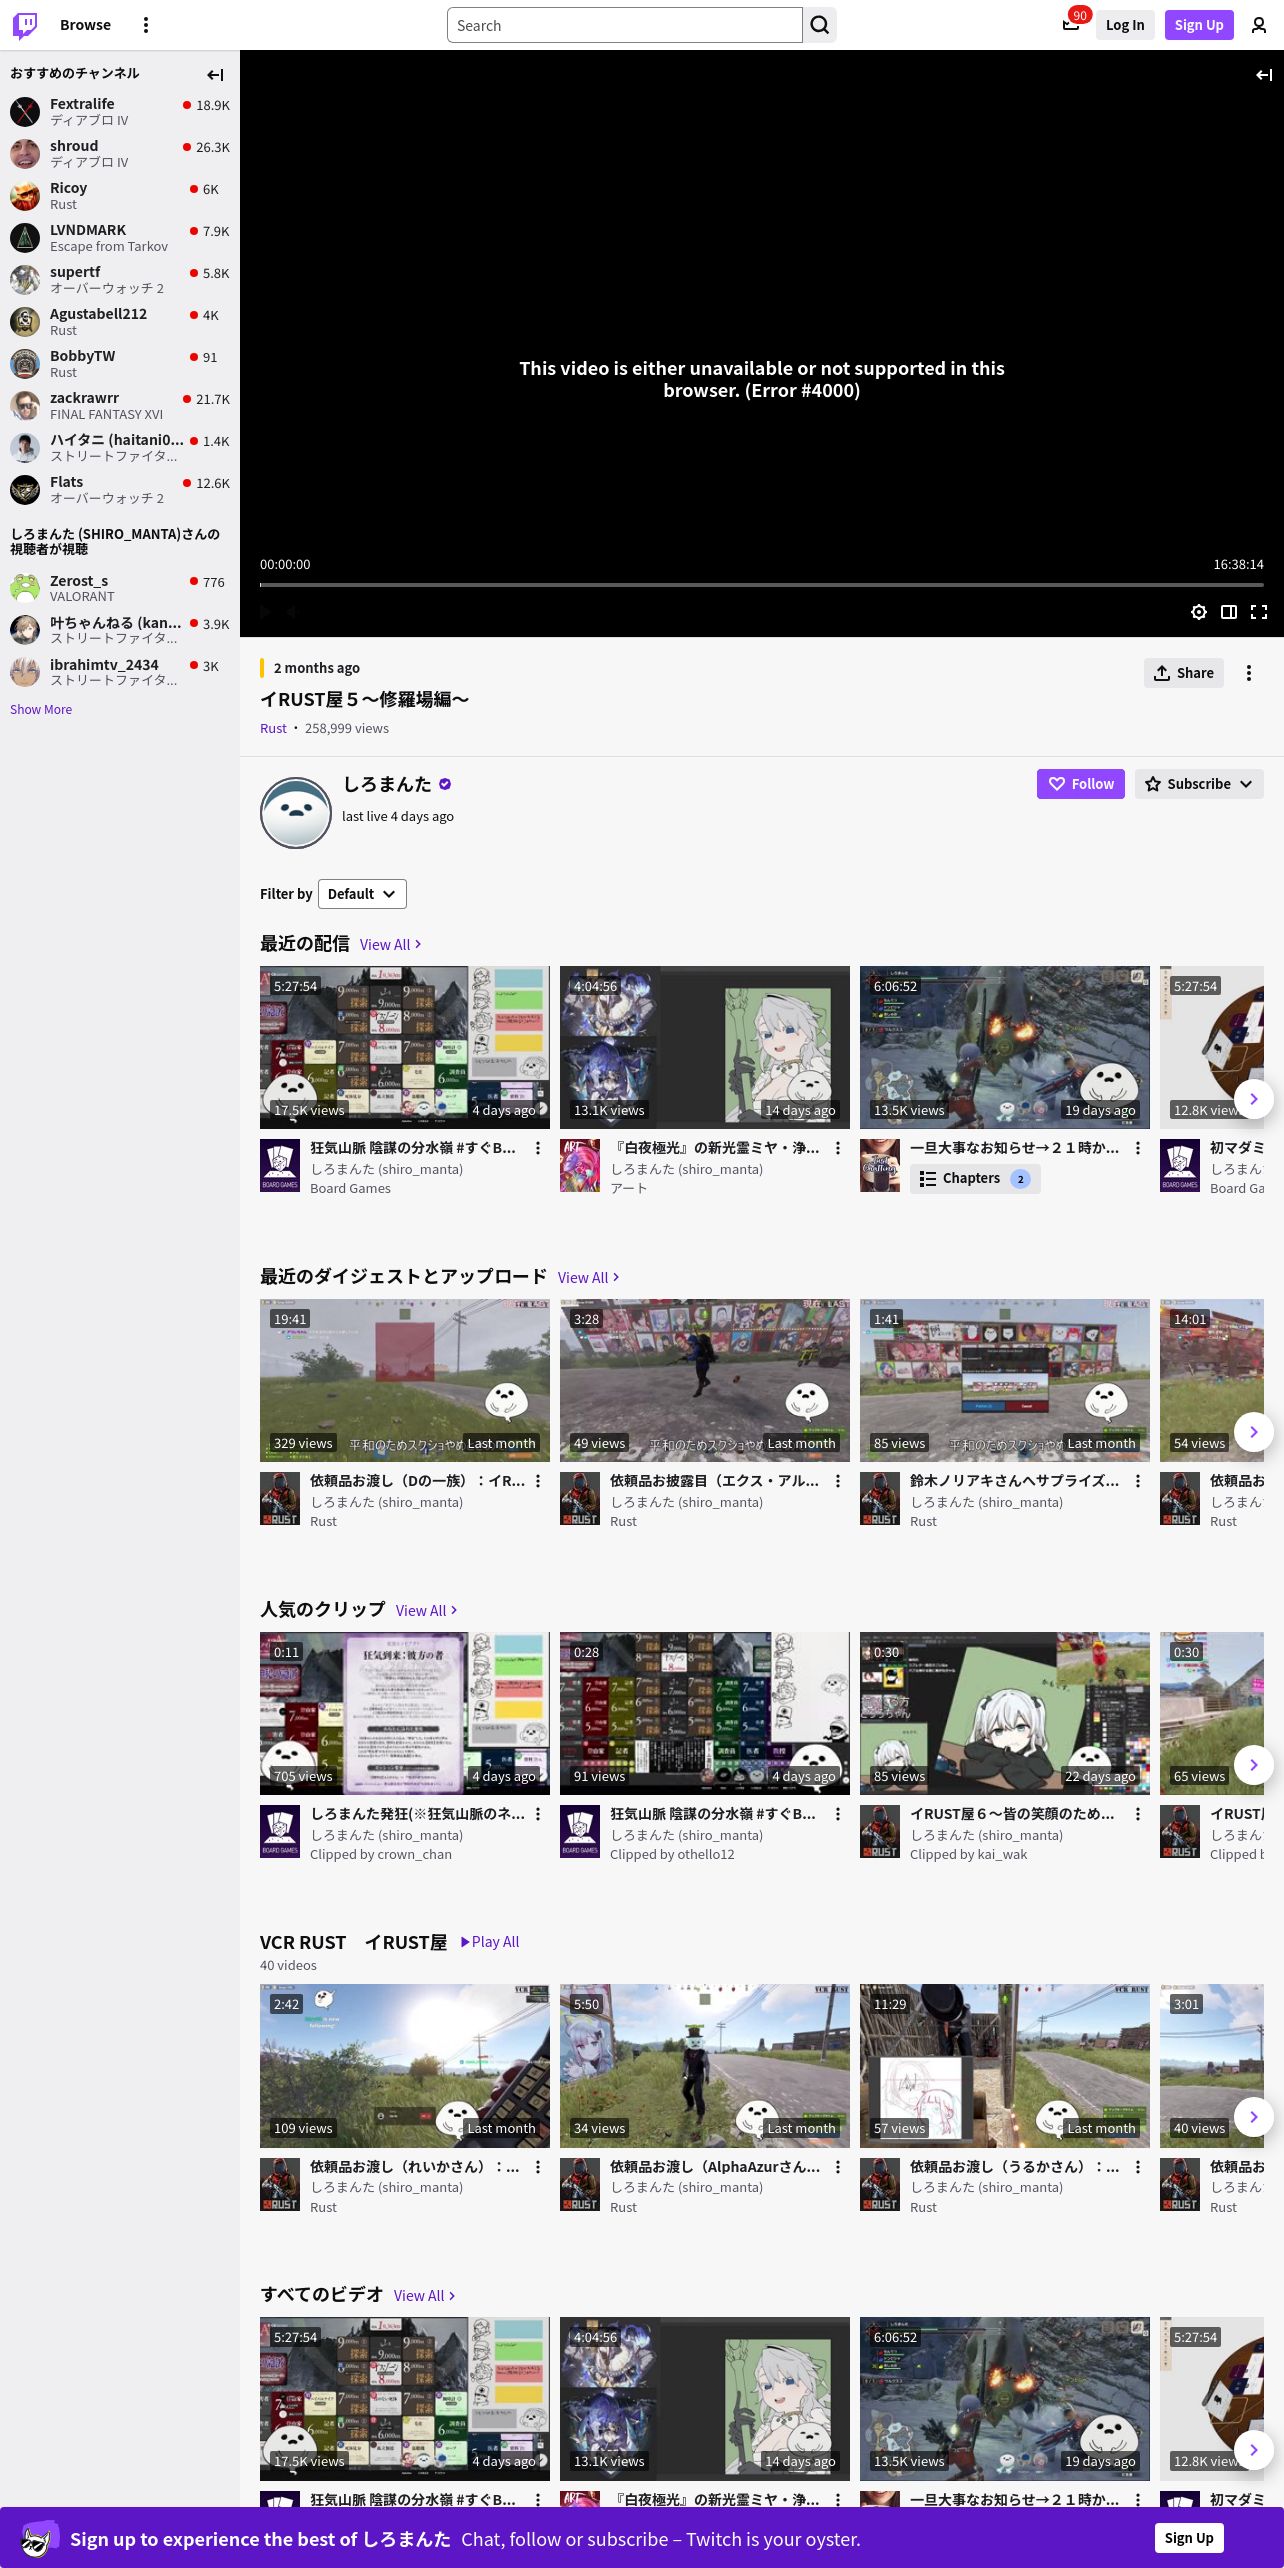This screenshot has width=1284, height=2568.
Task: Click the Board Games category icon under 最近の配信
Action: [280, 1165]
